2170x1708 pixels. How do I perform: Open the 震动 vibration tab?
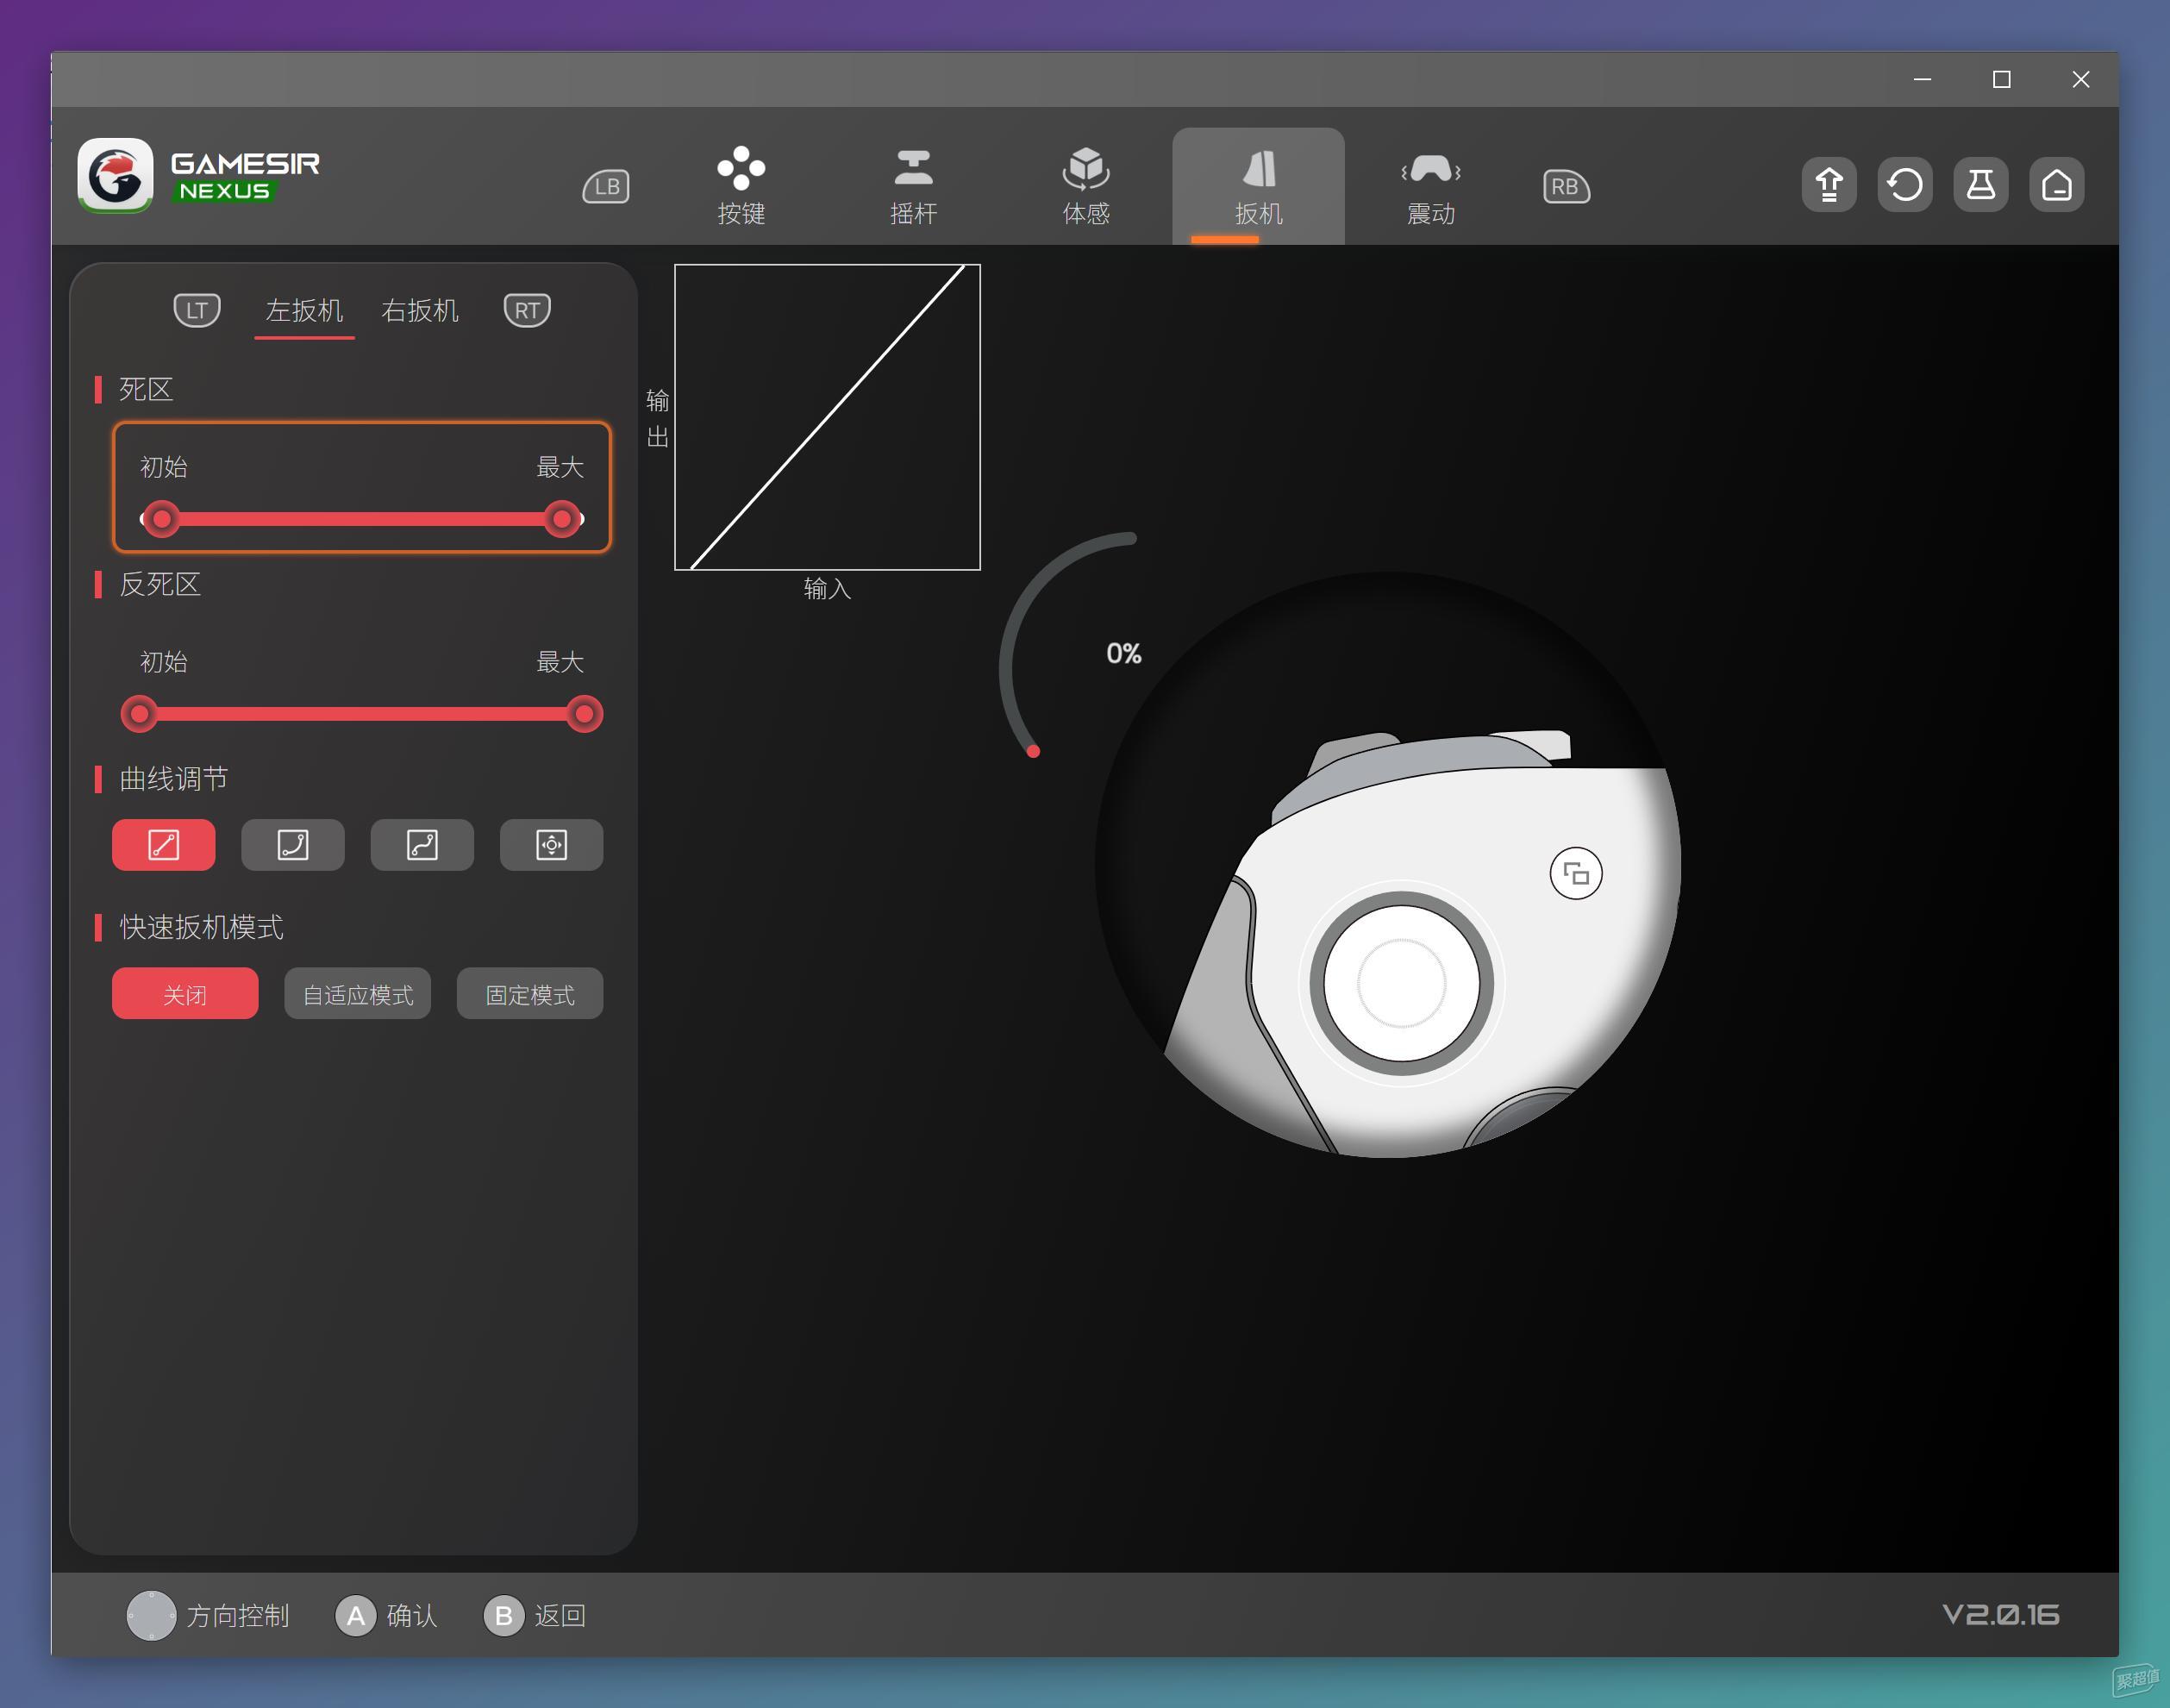pyautogui.click(x=1431, y=186)
